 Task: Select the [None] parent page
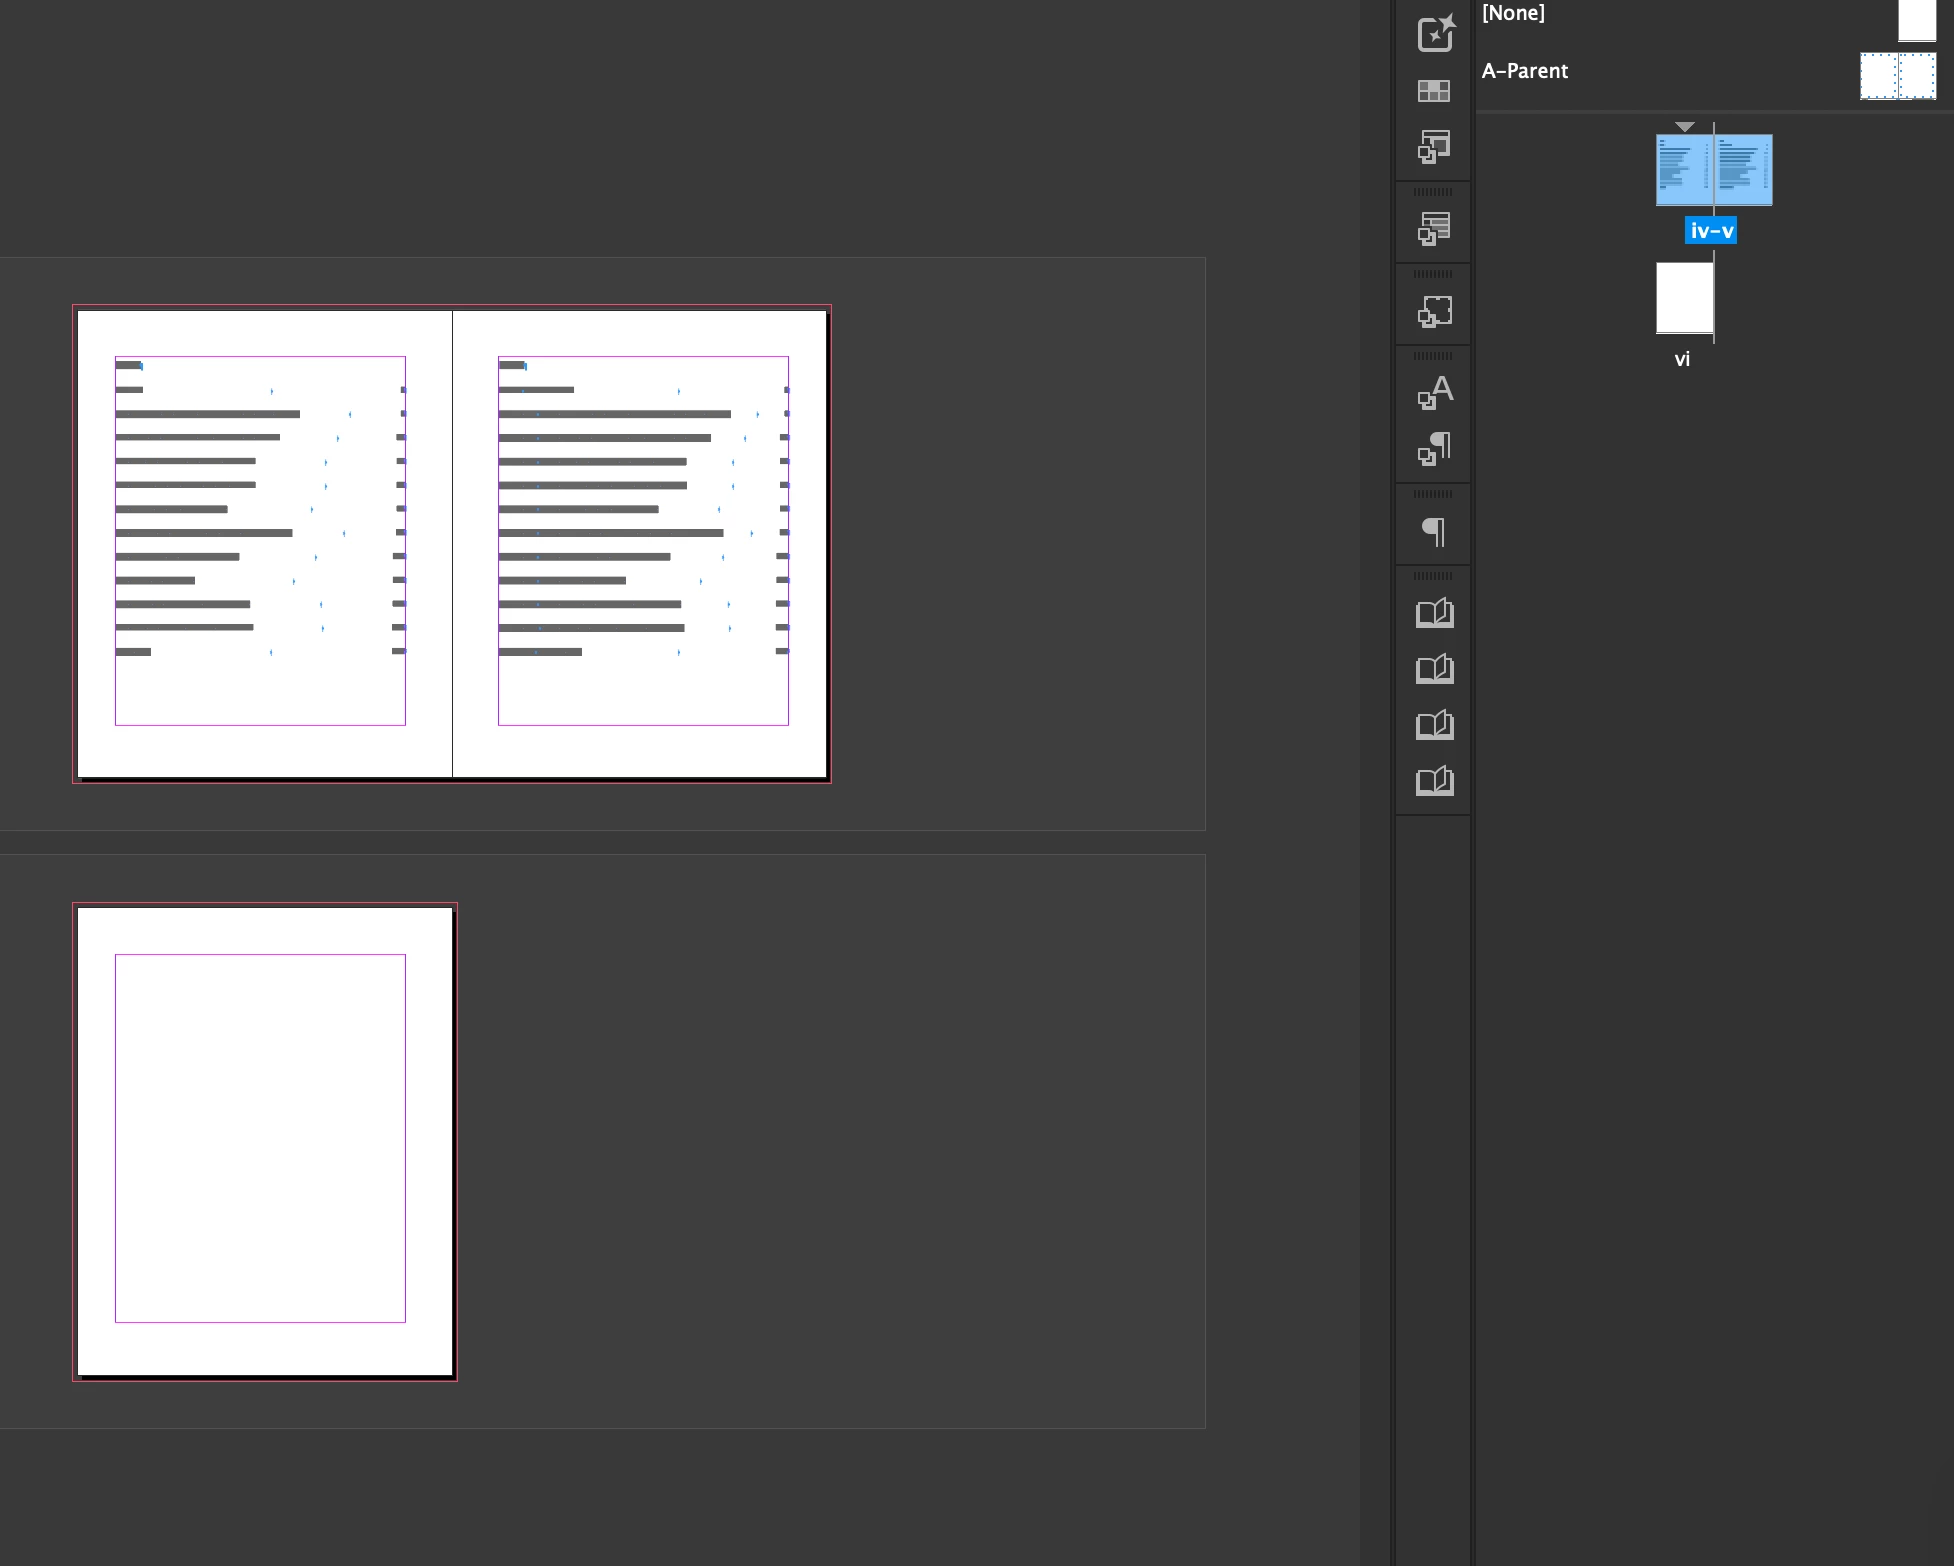click(x=1514, y=14)
